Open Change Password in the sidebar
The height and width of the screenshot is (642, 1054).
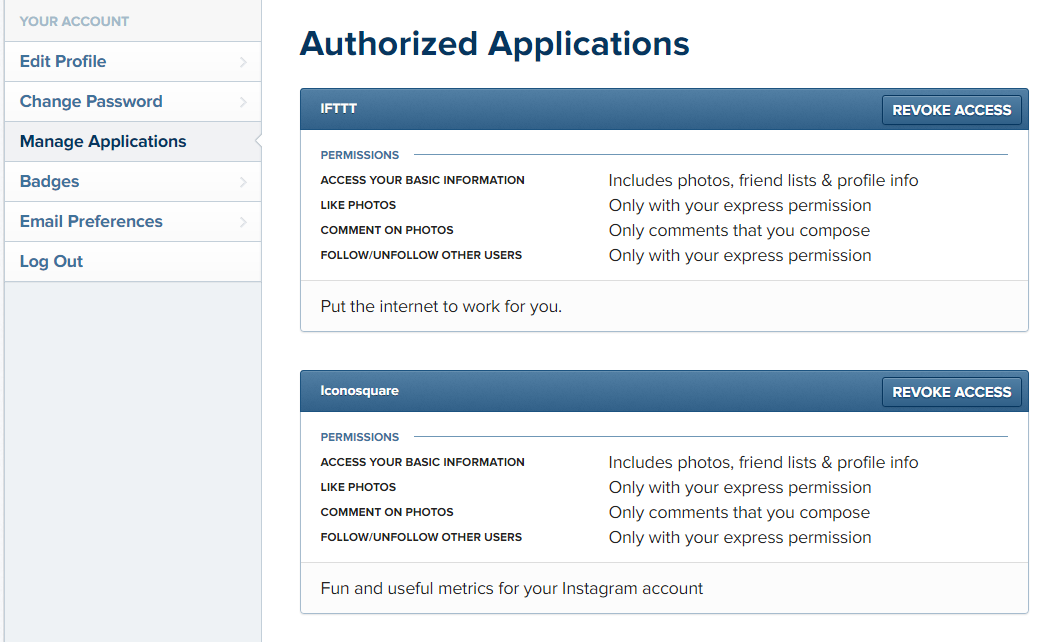132,102
